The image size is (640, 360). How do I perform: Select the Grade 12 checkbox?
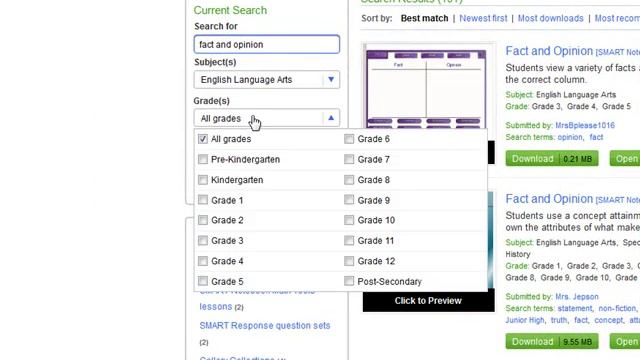click(349, 260)
